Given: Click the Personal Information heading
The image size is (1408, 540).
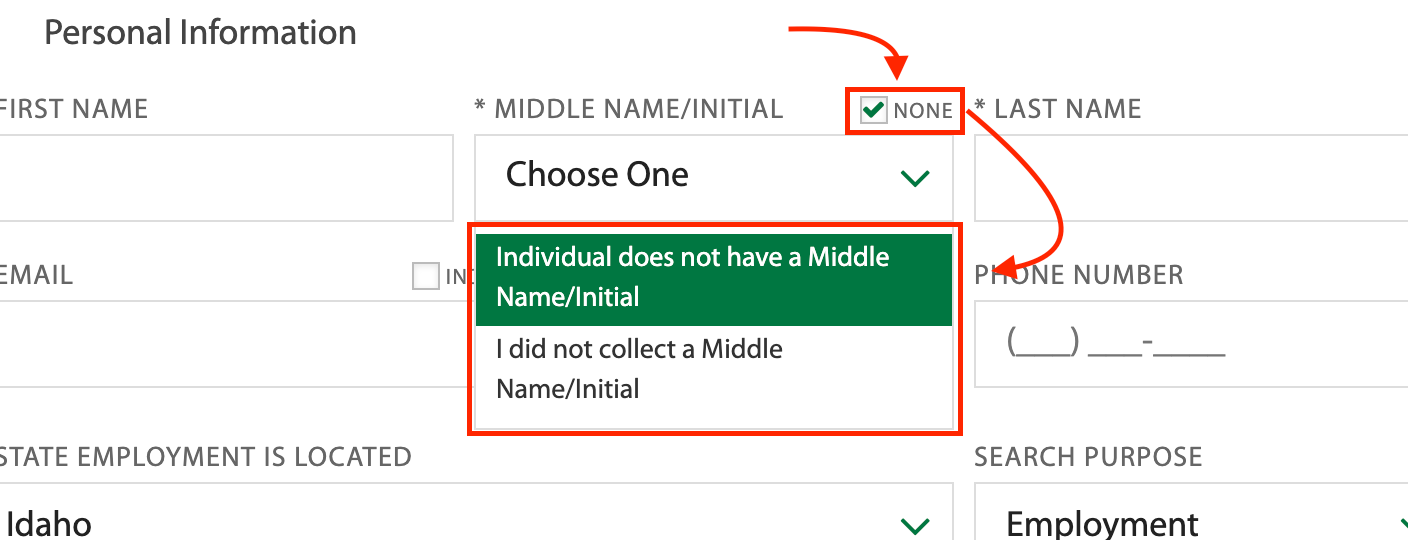Looking at the screenshot, I should click(x=200, y=33).
